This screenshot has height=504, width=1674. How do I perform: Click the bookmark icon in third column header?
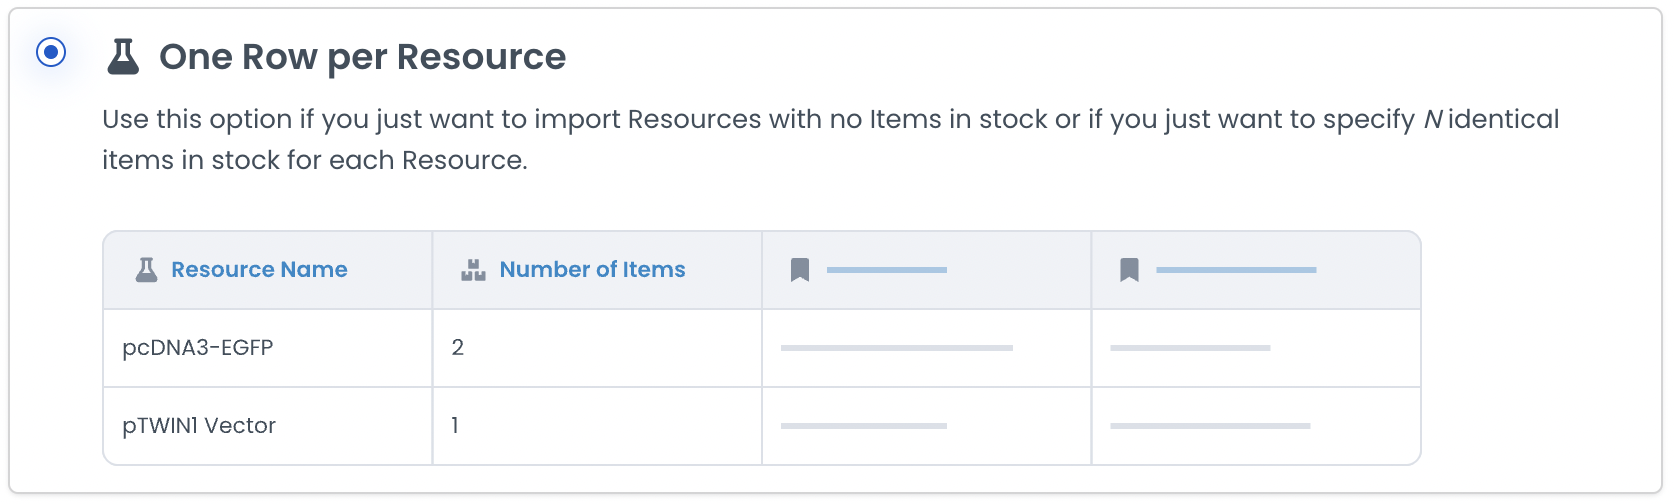pyautogui.click(x=800, y=270)
